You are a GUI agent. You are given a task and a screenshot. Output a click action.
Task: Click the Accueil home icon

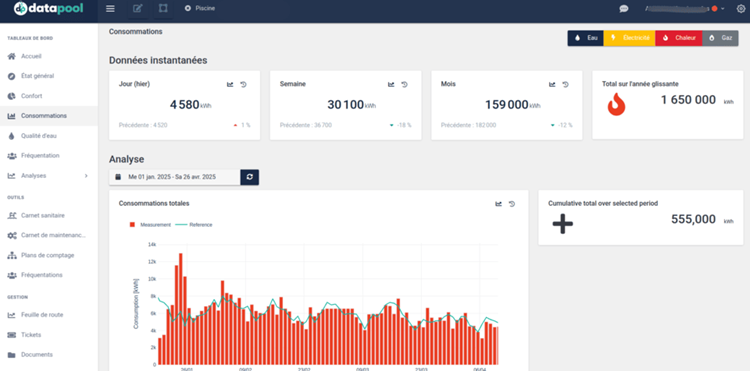coord(11,56)
